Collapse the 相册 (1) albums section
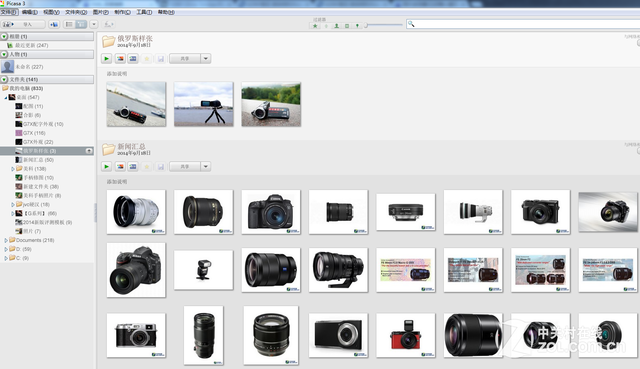Viewport: 640px width, 369px height. pos(4,36)
